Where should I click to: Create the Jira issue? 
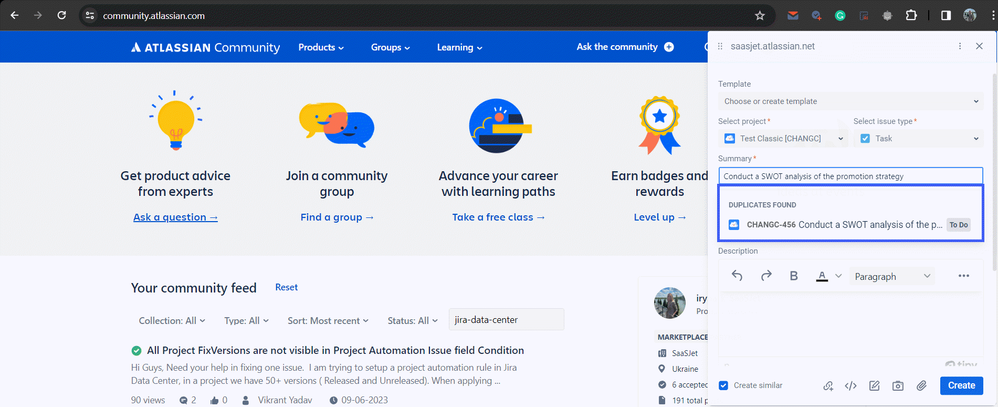click(x=961, y=385)
